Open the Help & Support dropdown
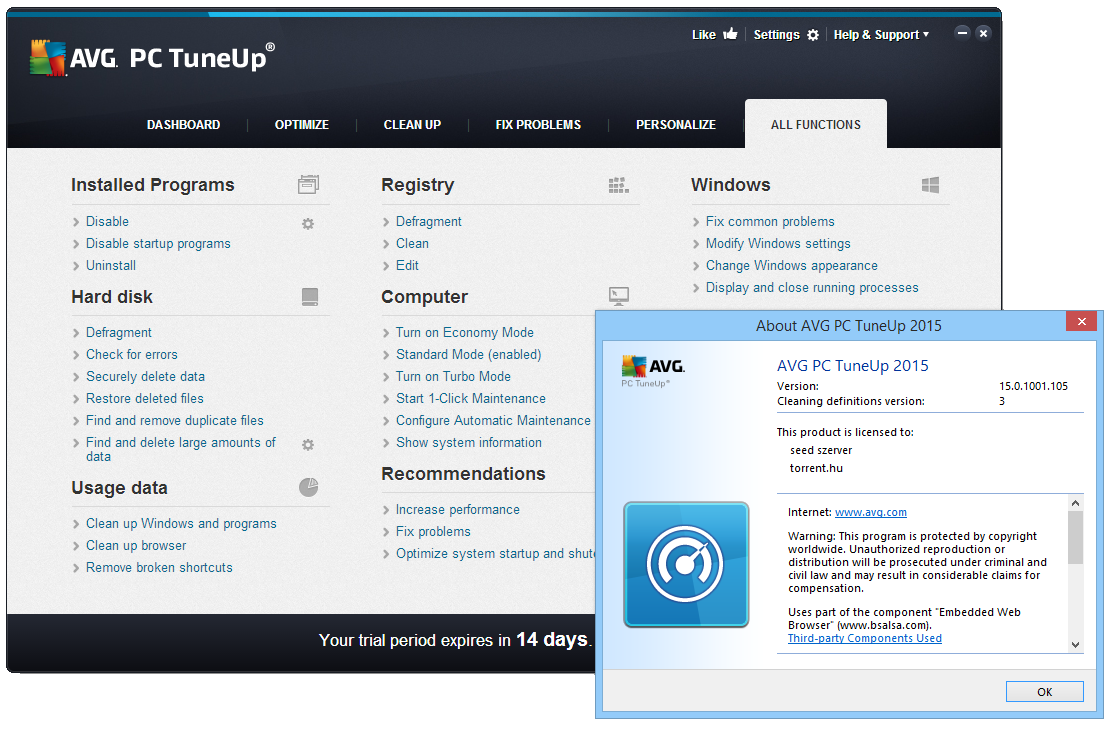This screenshot has width=1111, height=729. click(x=881, y=35)
